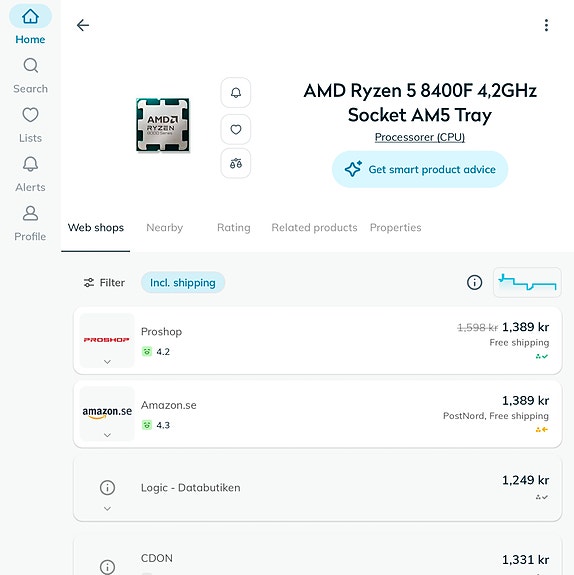Click Get smart product advice button

[420, 169]
